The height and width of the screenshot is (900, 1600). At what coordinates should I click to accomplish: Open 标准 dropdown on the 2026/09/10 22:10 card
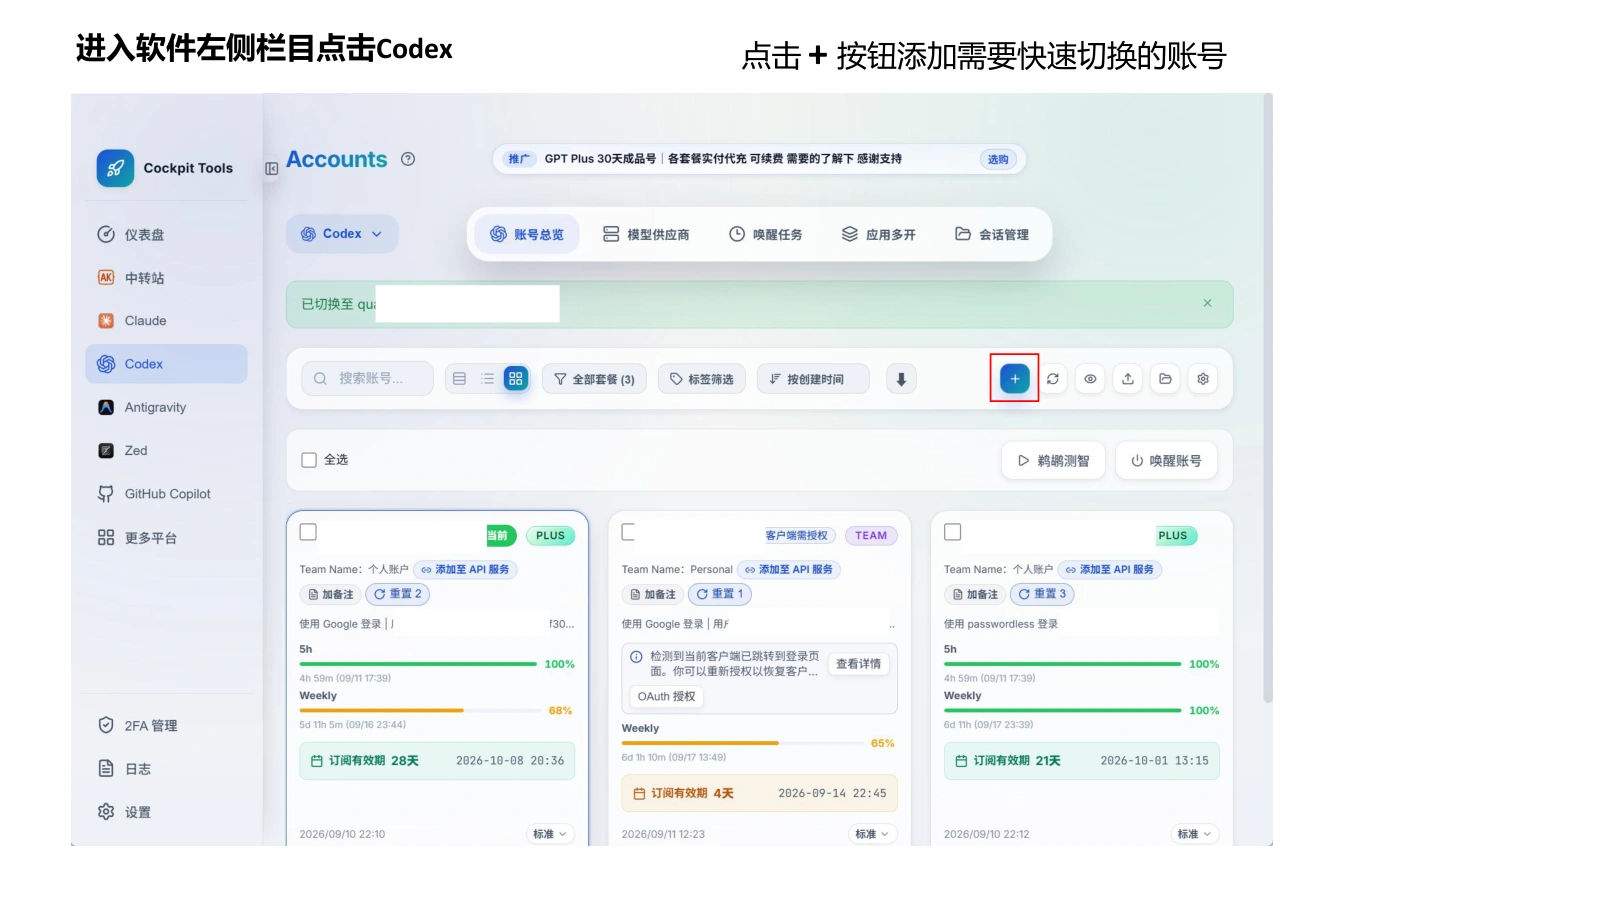click(x=550, y=834)
